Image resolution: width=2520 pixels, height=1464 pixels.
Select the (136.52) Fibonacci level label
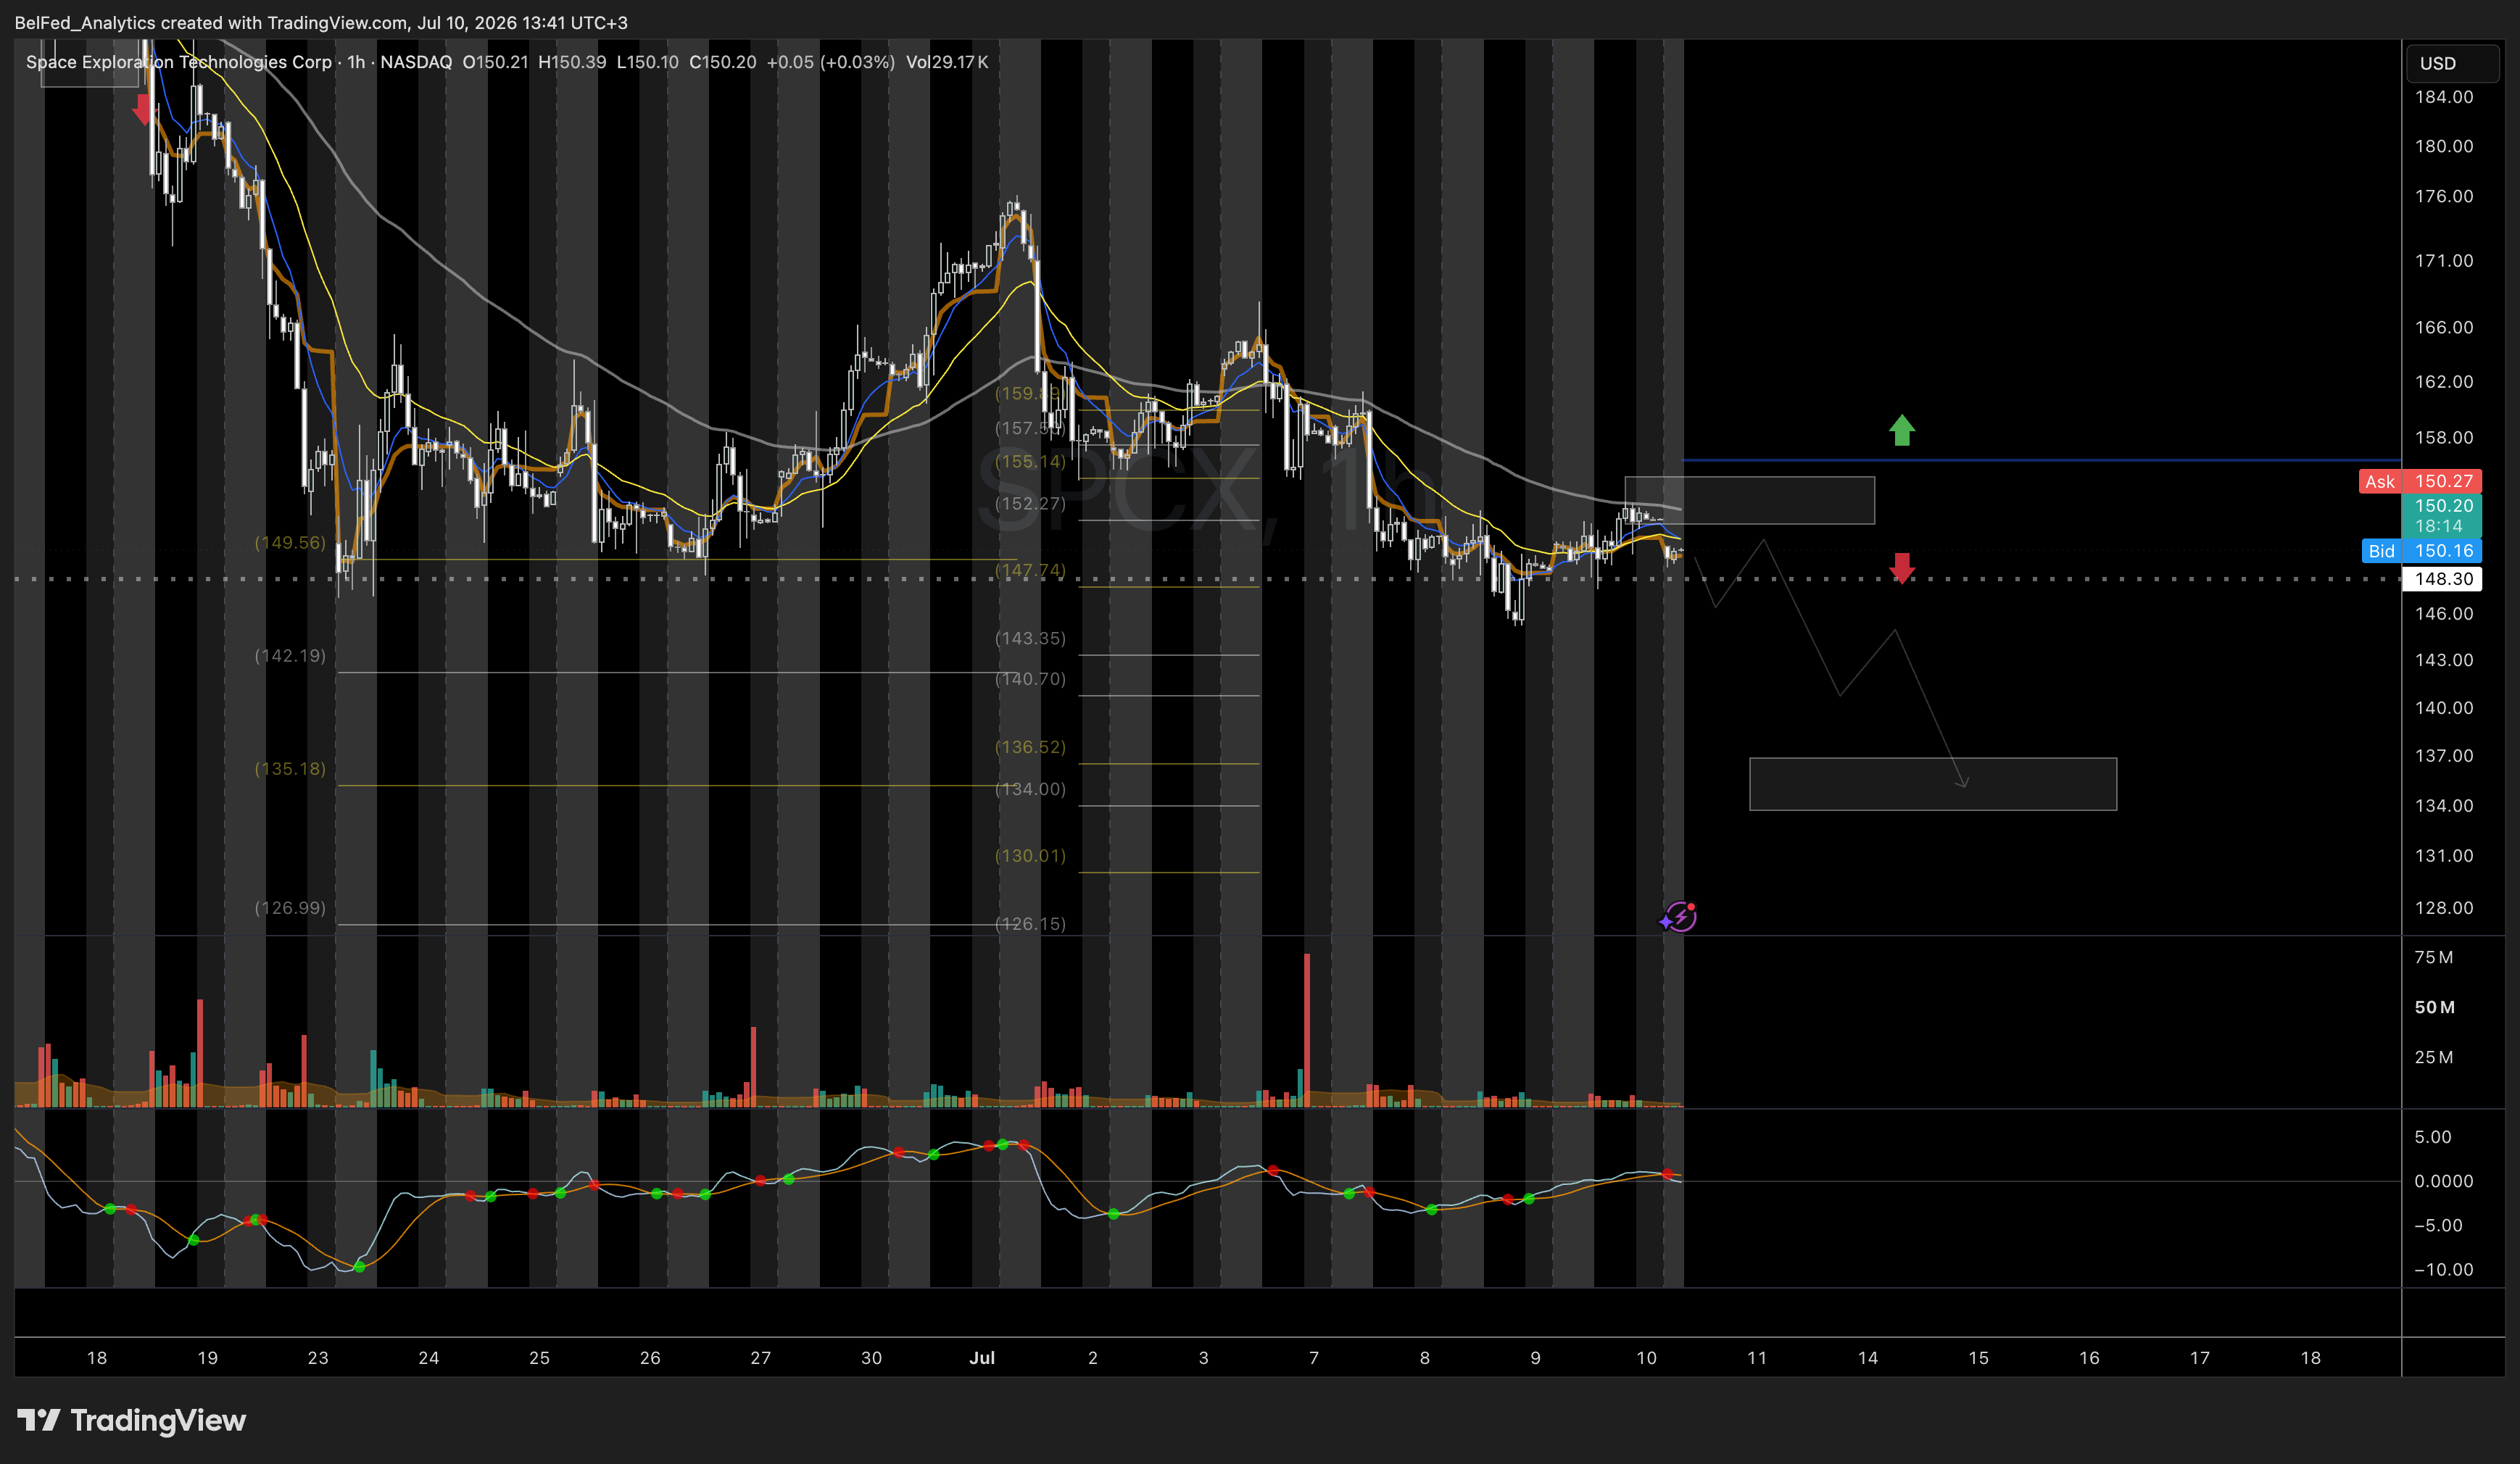click(1030, 748)
